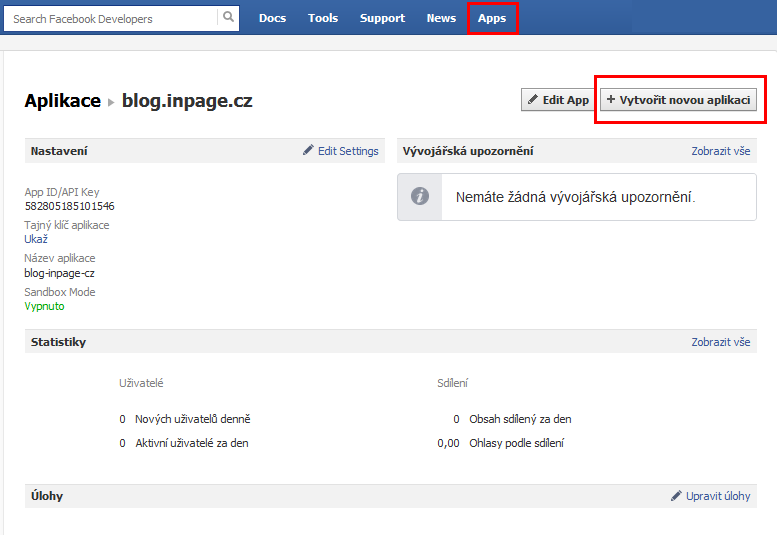777x535 pixels.
Task: Click the Sdílení column label
Action: [x=452, y=383]
